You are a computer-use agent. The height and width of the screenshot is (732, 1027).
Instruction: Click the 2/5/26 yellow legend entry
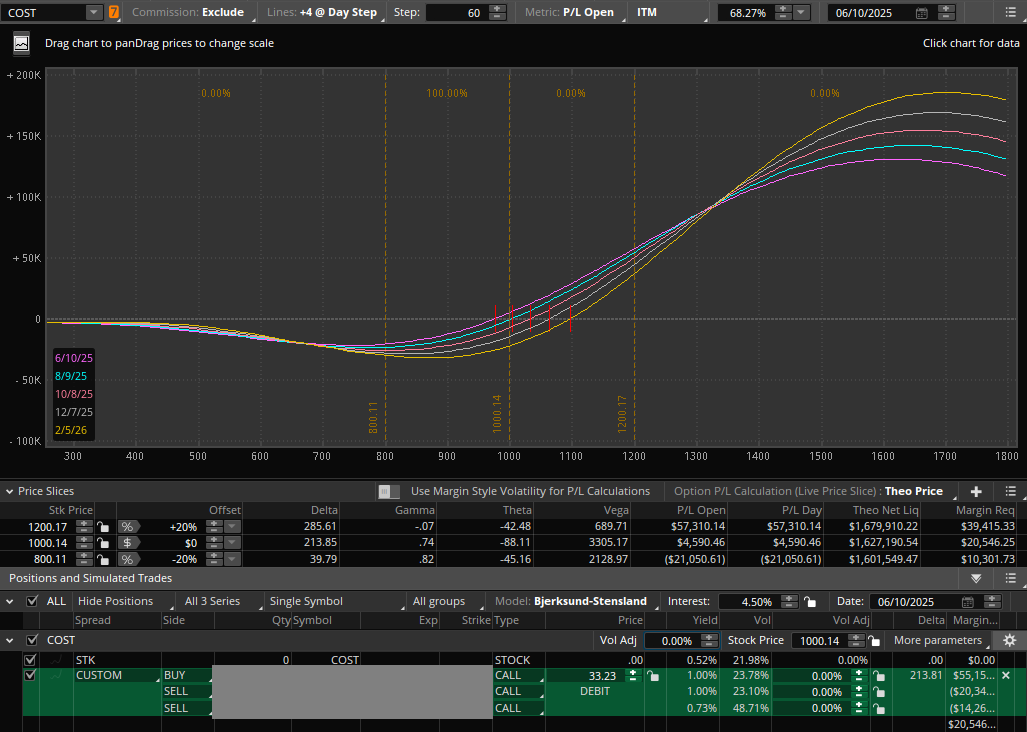(x=71, y=430)
